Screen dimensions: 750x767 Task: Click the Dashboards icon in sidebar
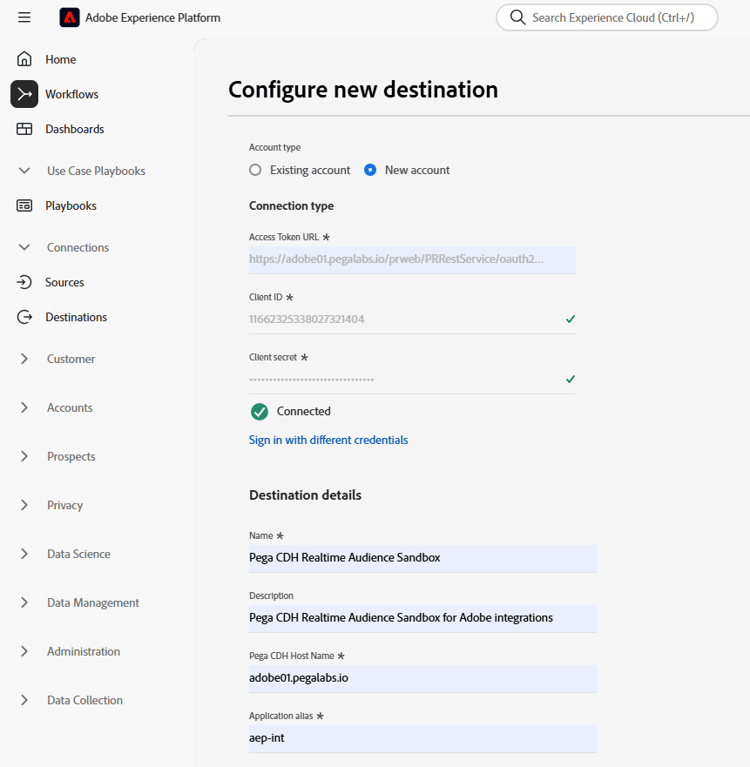(x=24, y=129)
